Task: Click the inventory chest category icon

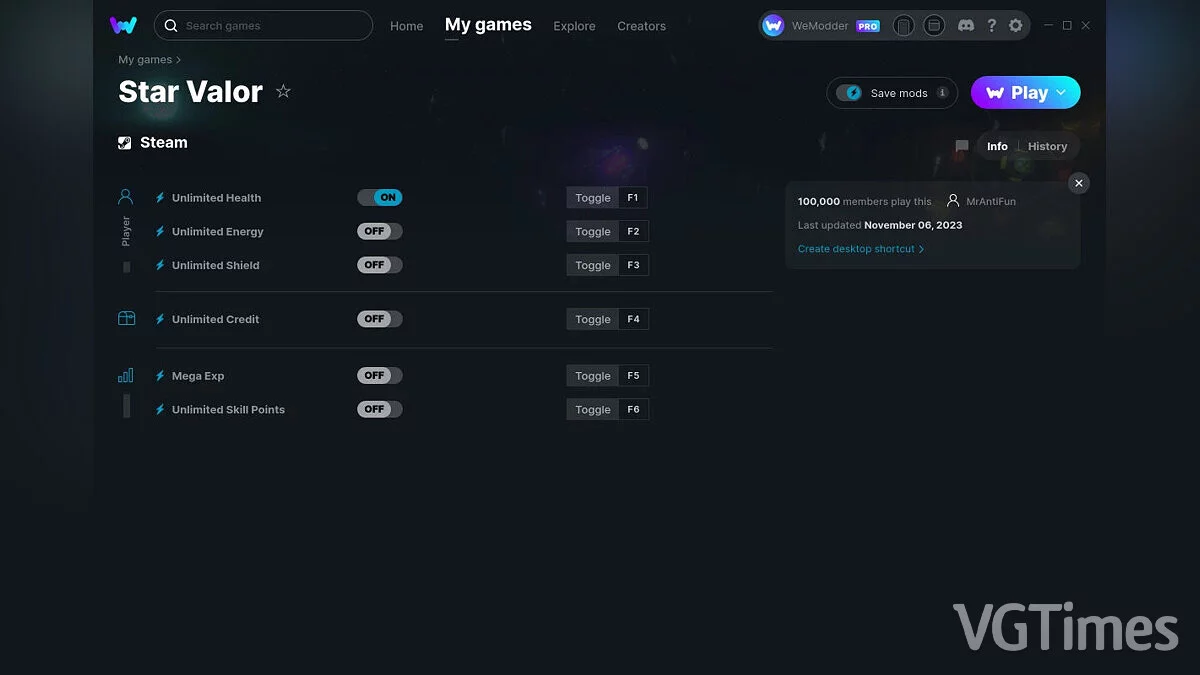Action: click(x=126, y=319)
